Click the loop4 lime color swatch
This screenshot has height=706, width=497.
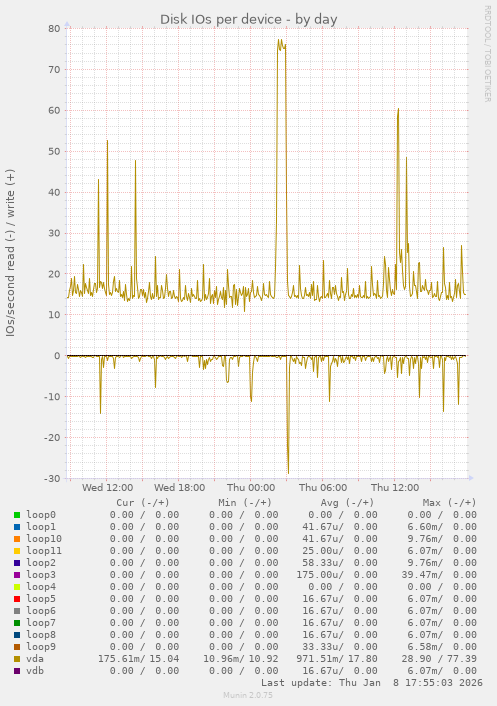point(17,587)
